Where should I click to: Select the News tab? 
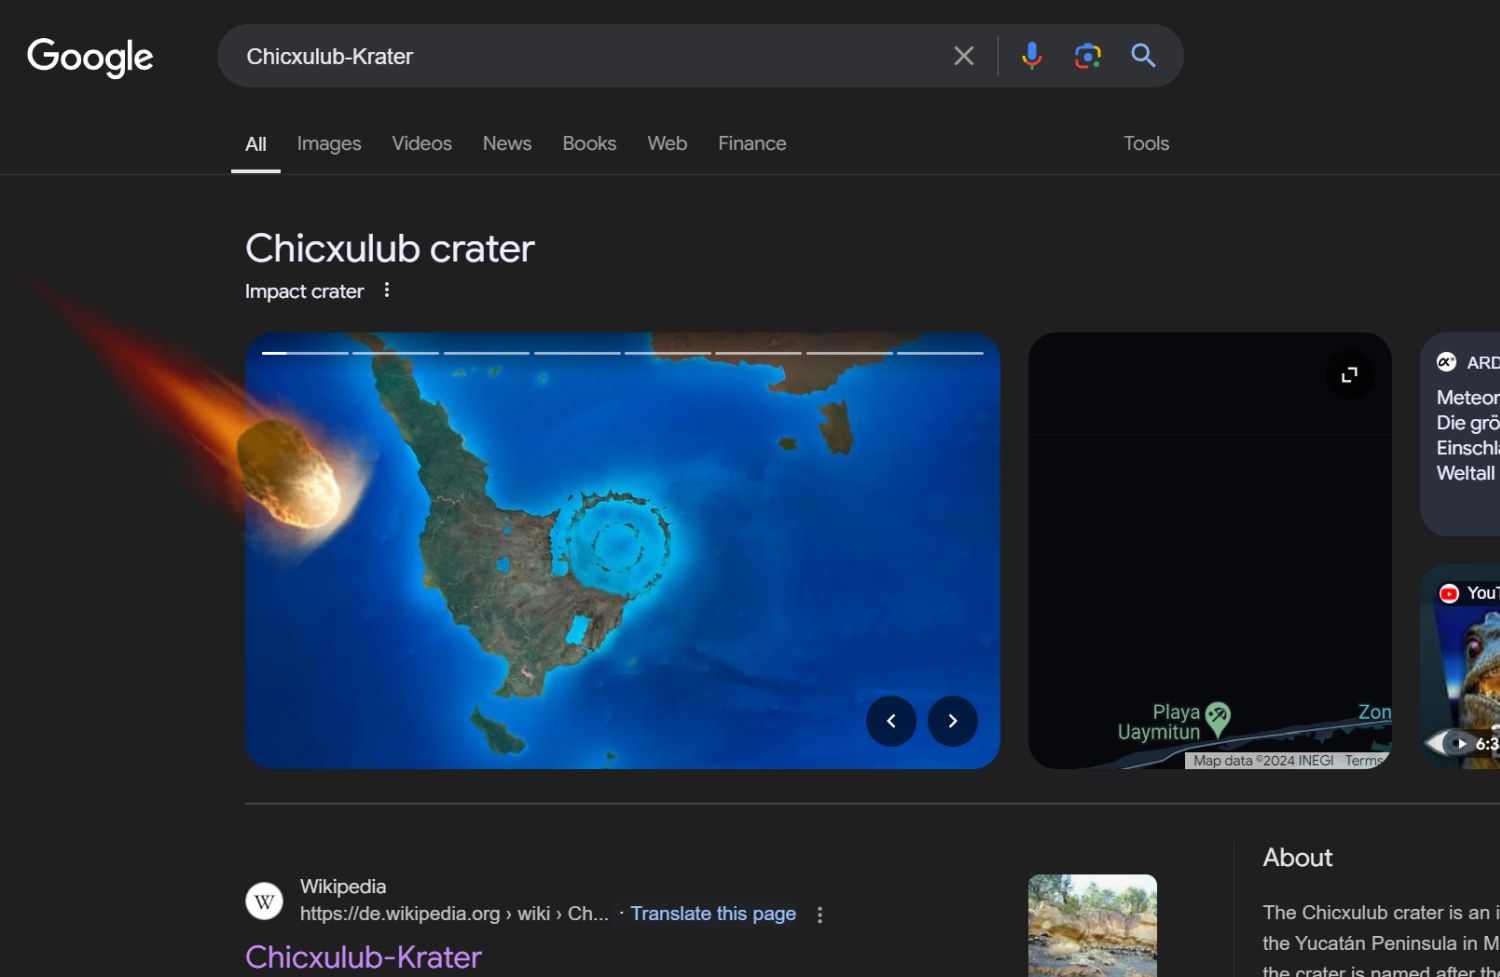click(x=506, y=144)
